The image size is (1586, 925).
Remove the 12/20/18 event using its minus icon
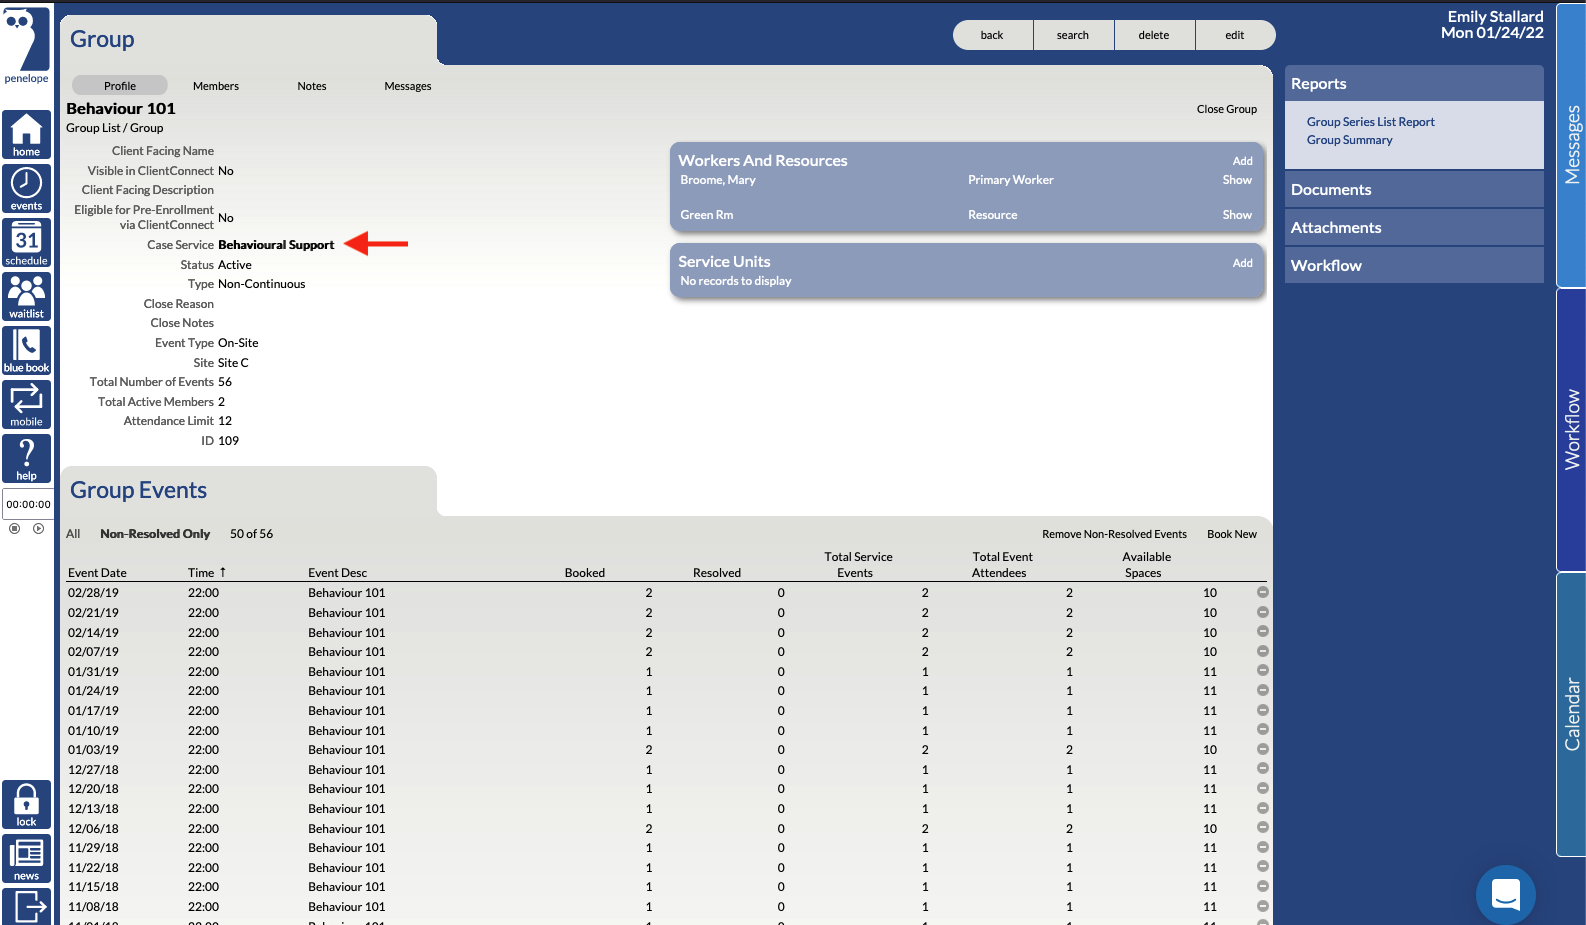(1263, 788)
